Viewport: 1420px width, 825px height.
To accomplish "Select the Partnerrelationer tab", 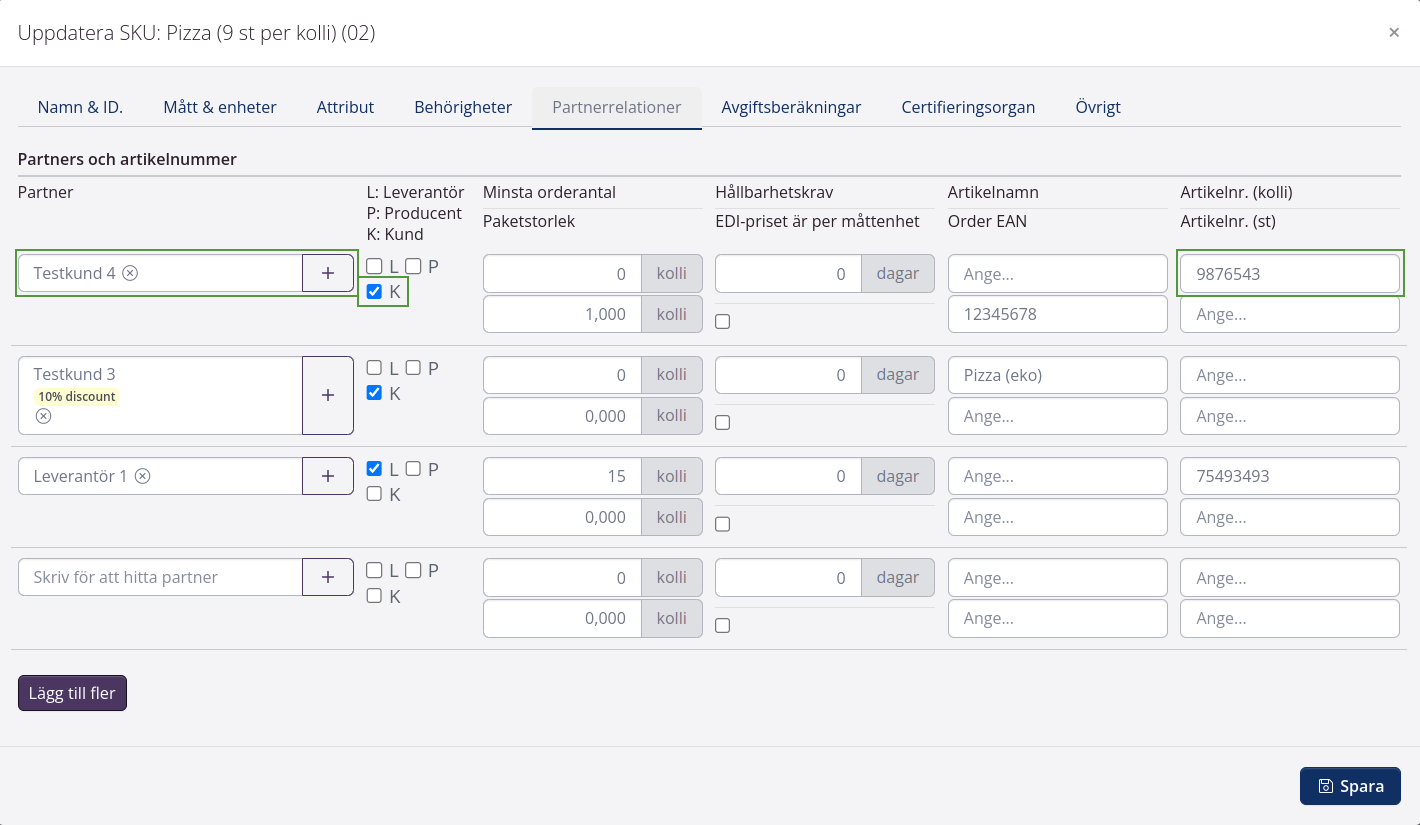I will (617, 107).
